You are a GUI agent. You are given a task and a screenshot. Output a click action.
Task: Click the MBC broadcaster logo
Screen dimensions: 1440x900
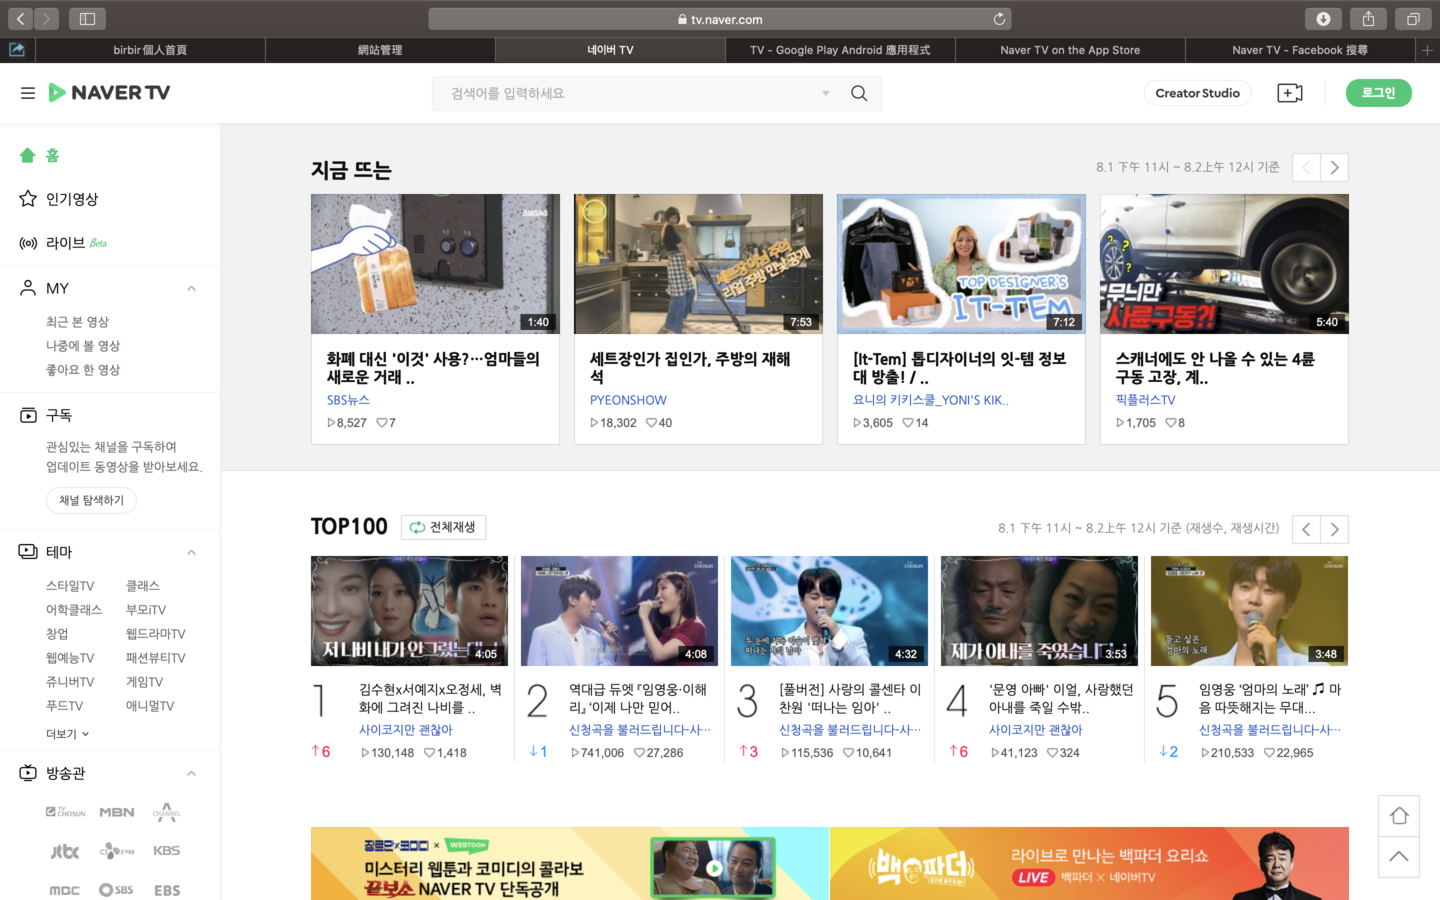pos(65,890)
